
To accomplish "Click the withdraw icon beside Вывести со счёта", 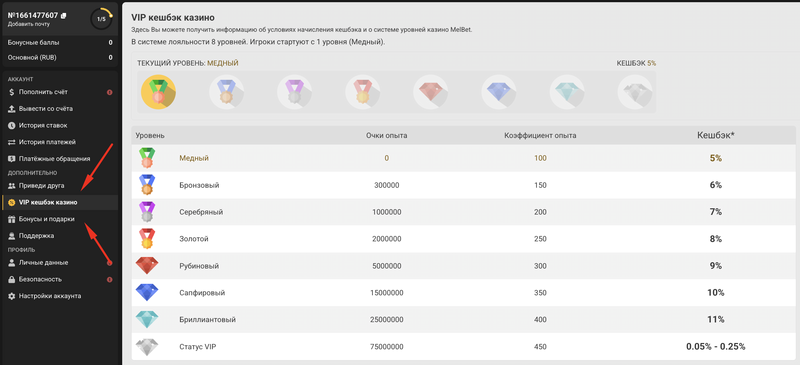I will coord(12,109).
